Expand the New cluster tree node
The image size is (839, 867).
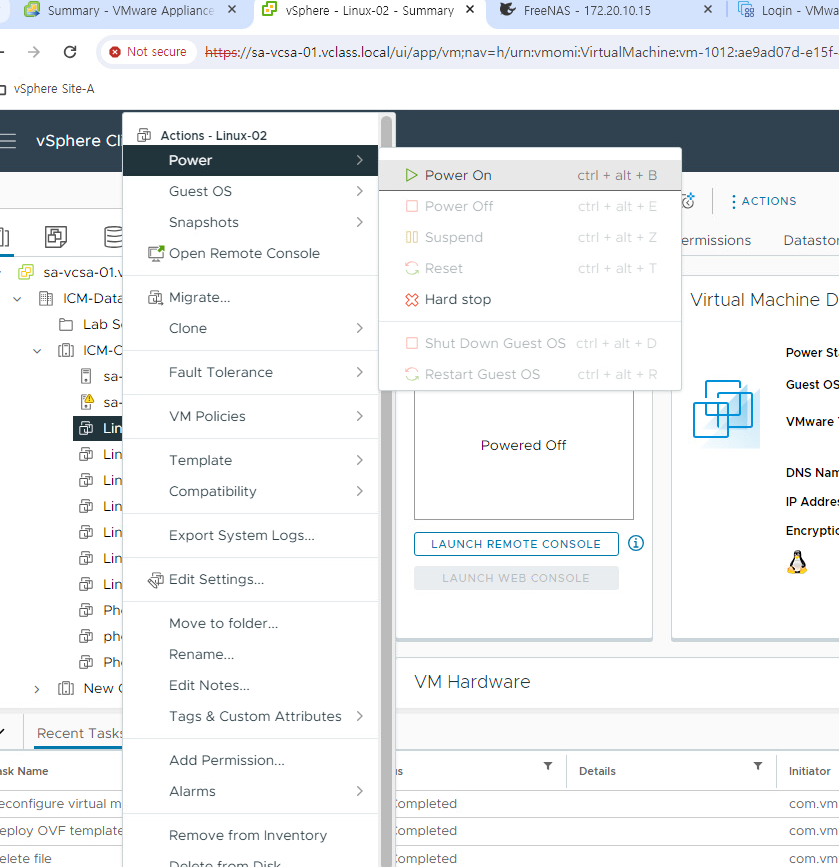[37, 689]
